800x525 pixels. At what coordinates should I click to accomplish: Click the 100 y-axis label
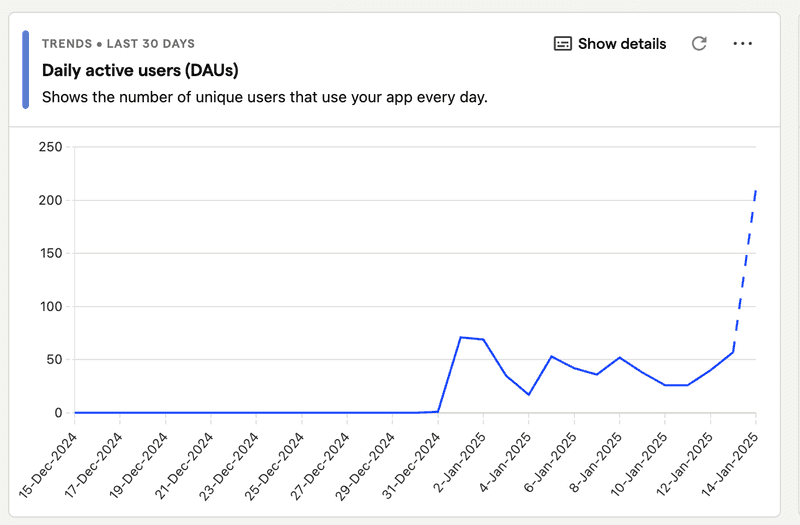point(49,306)
